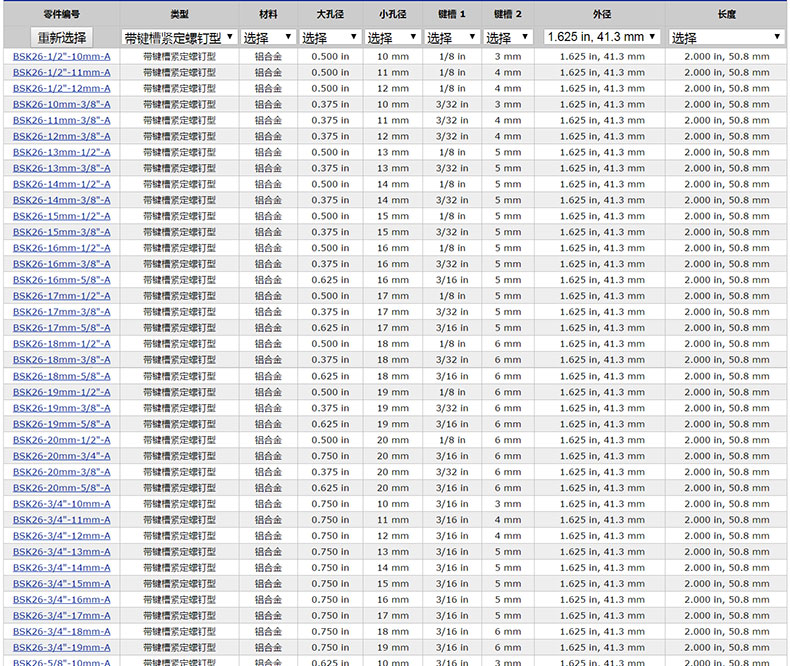Open part link BSK26-16mm-5/8"-A
790x666 pixels.
tap(62, 280)
